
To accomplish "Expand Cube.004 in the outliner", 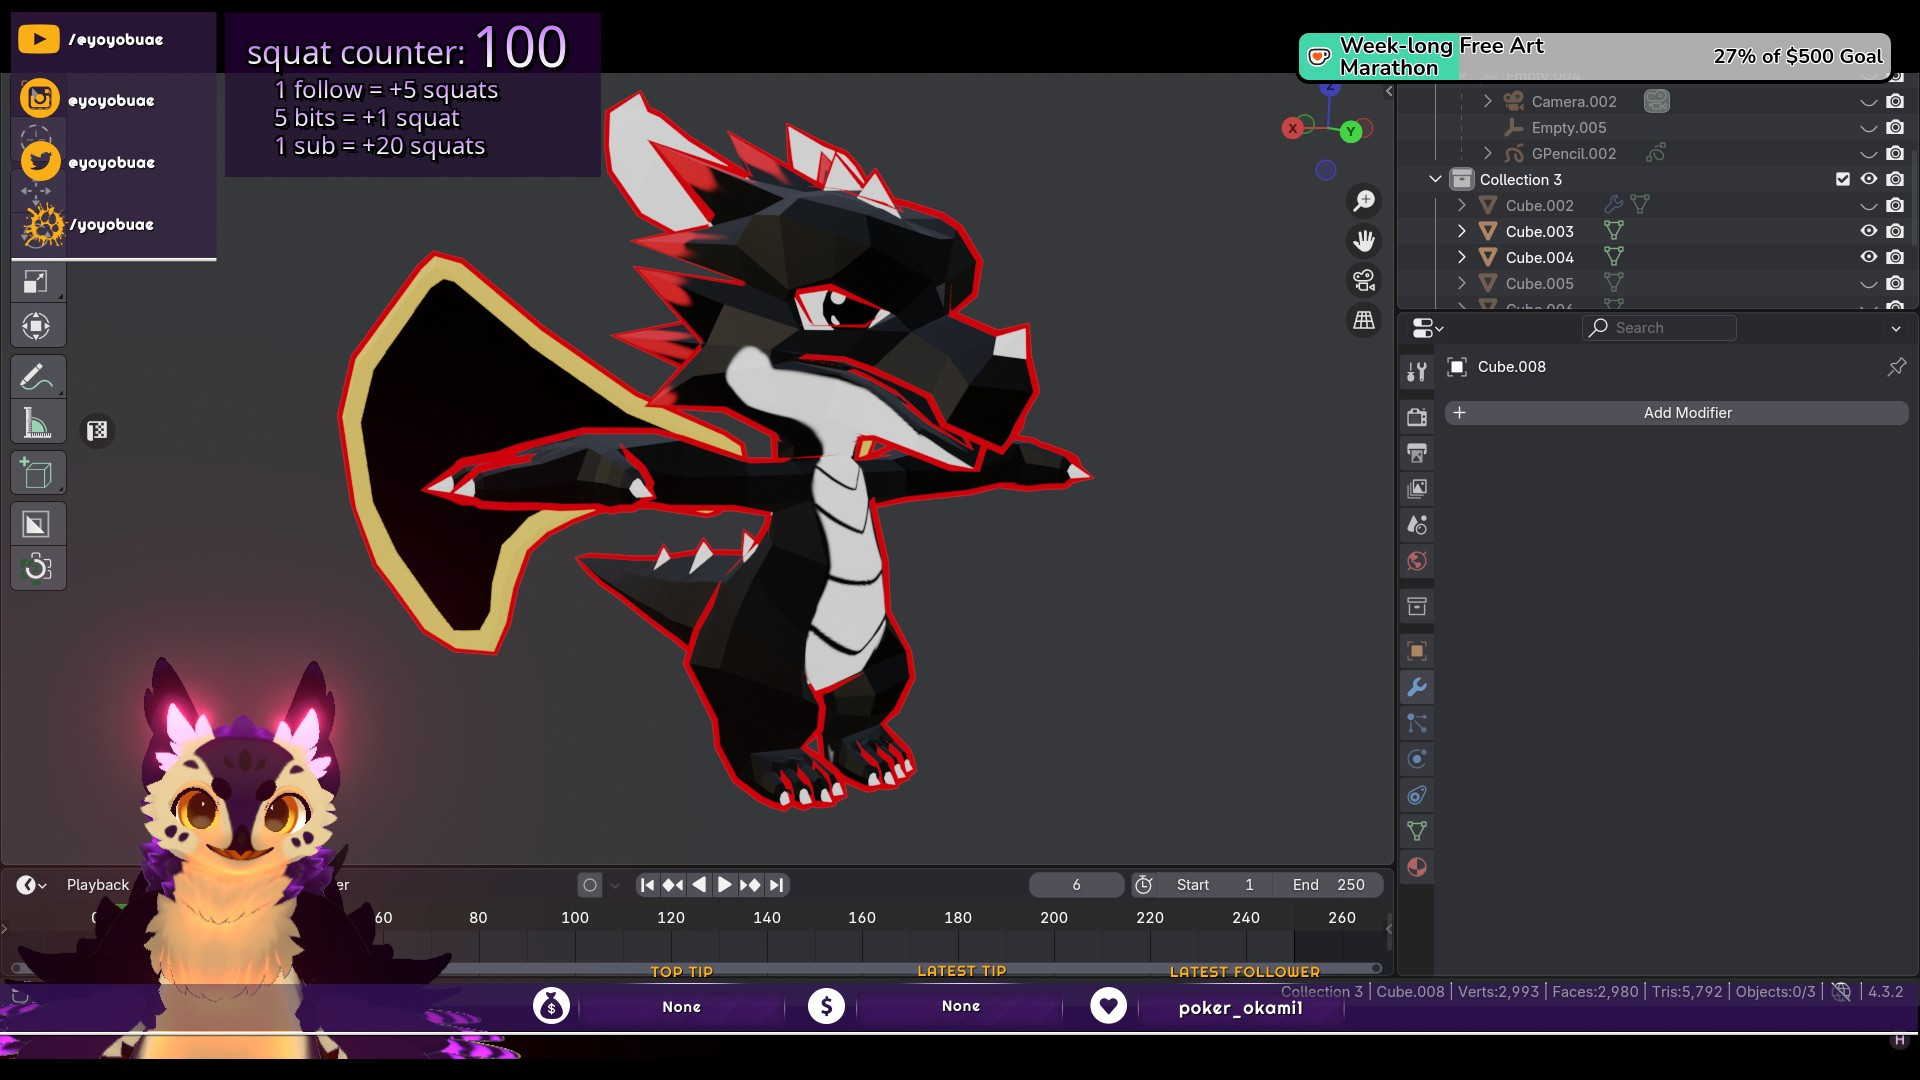I will [x=1461, y=257].
